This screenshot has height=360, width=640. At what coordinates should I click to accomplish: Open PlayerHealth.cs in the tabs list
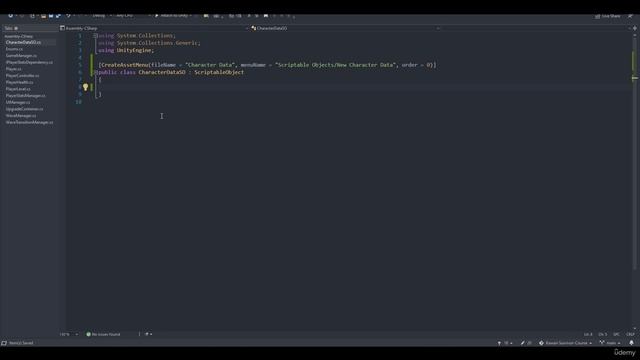coord(20,82)
